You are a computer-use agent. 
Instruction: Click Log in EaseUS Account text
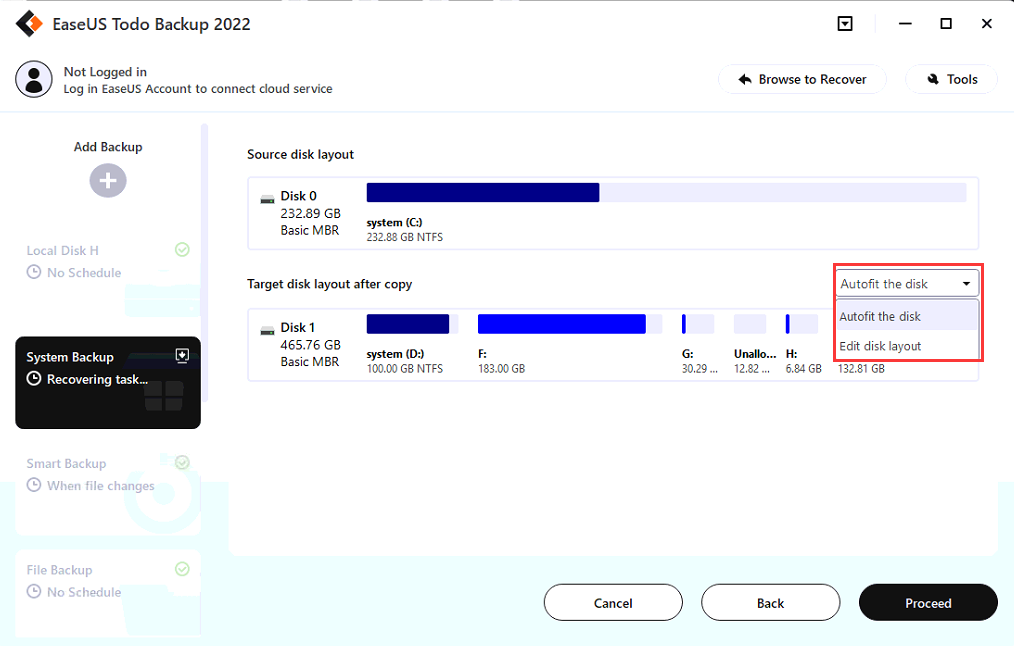pyautogui.click(x=198, y=89)
